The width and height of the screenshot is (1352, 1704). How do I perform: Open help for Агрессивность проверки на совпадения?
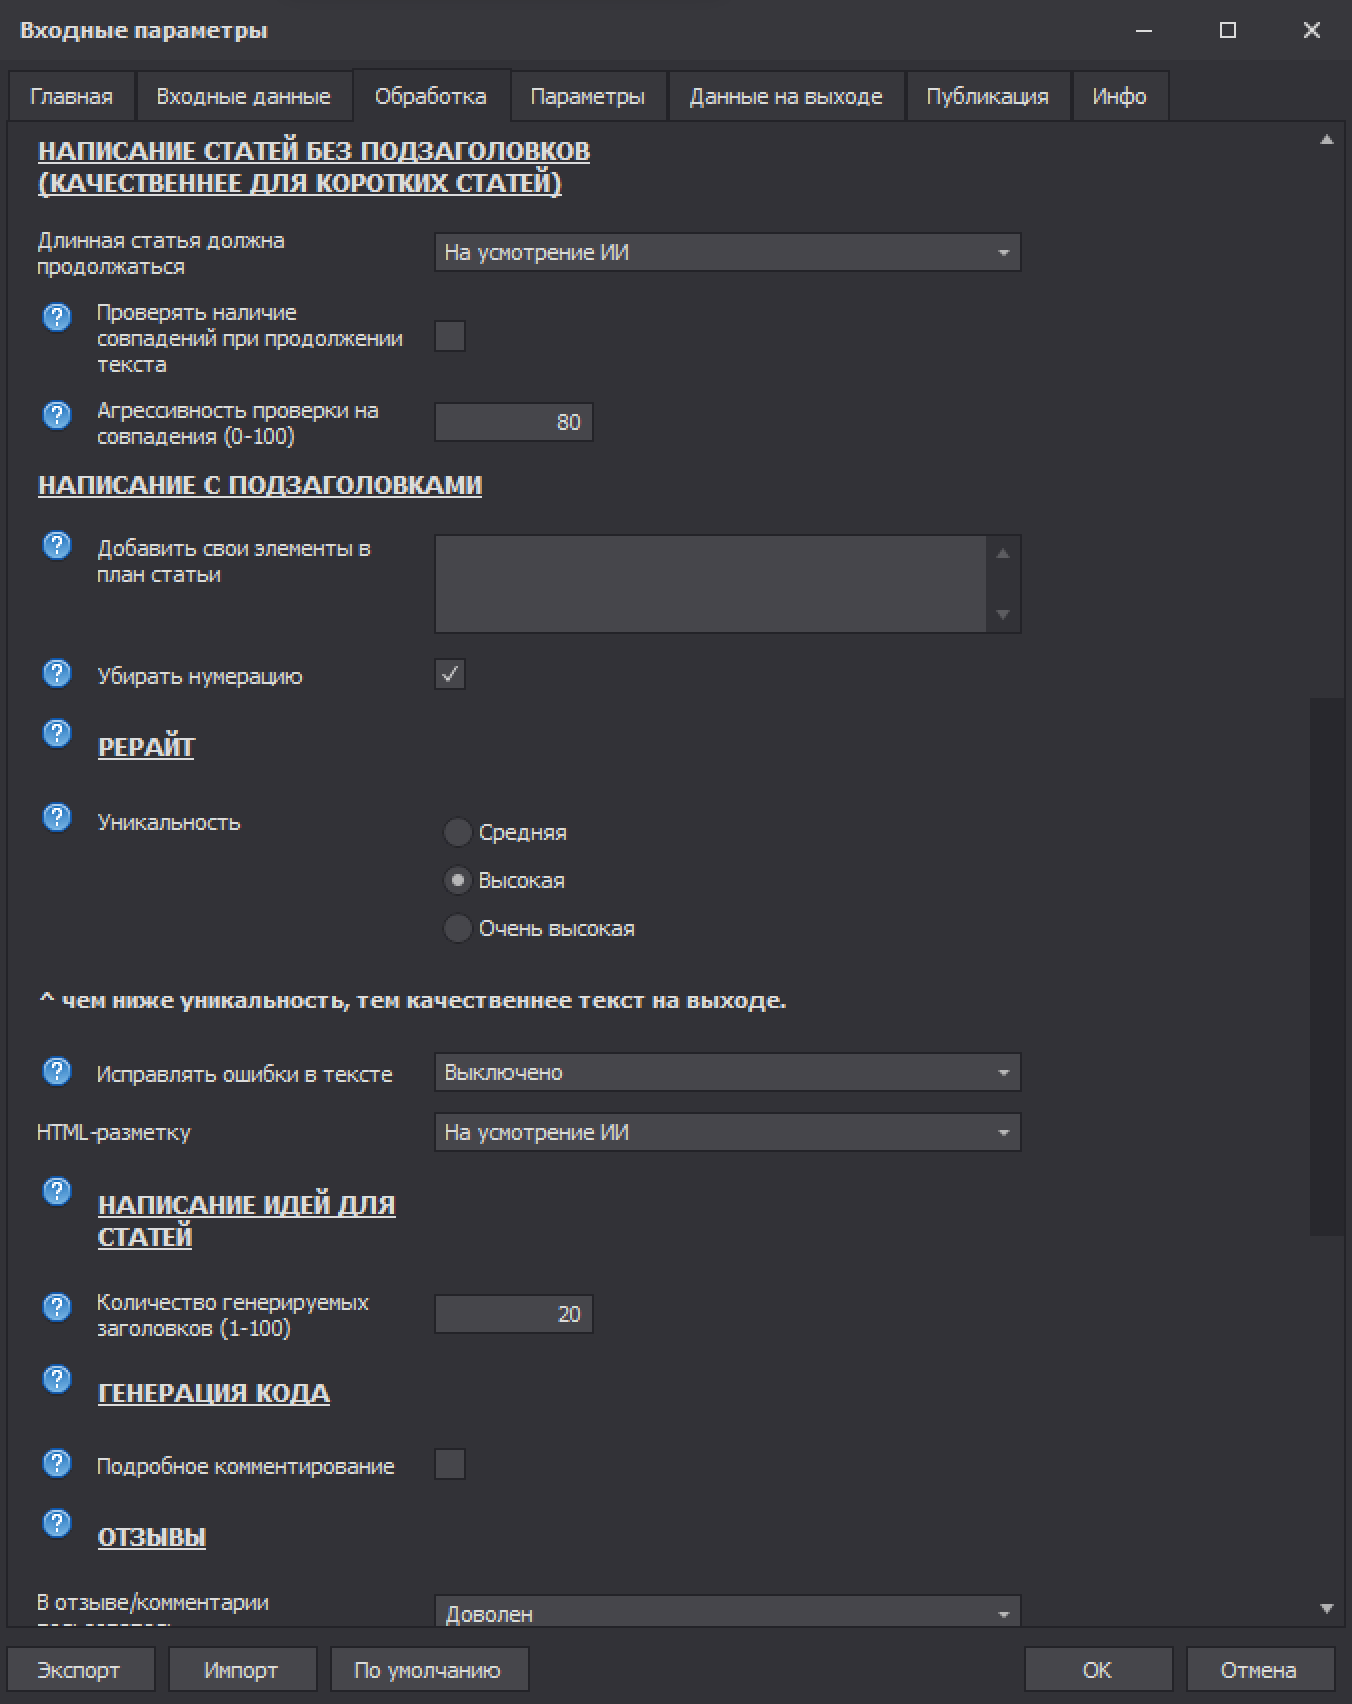tap(57, 415)
